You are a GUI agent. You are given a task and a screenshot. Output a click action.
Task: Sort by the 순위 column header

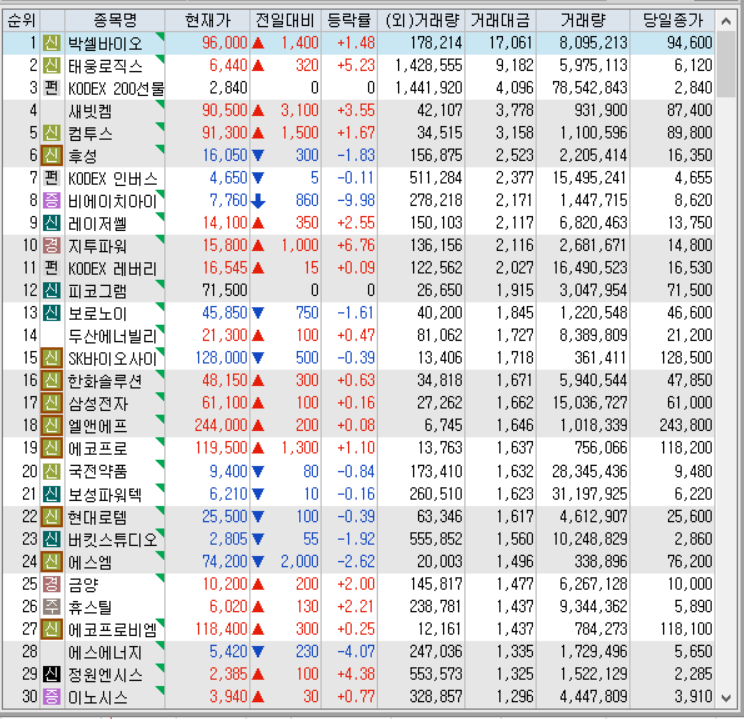coord(21,20)
